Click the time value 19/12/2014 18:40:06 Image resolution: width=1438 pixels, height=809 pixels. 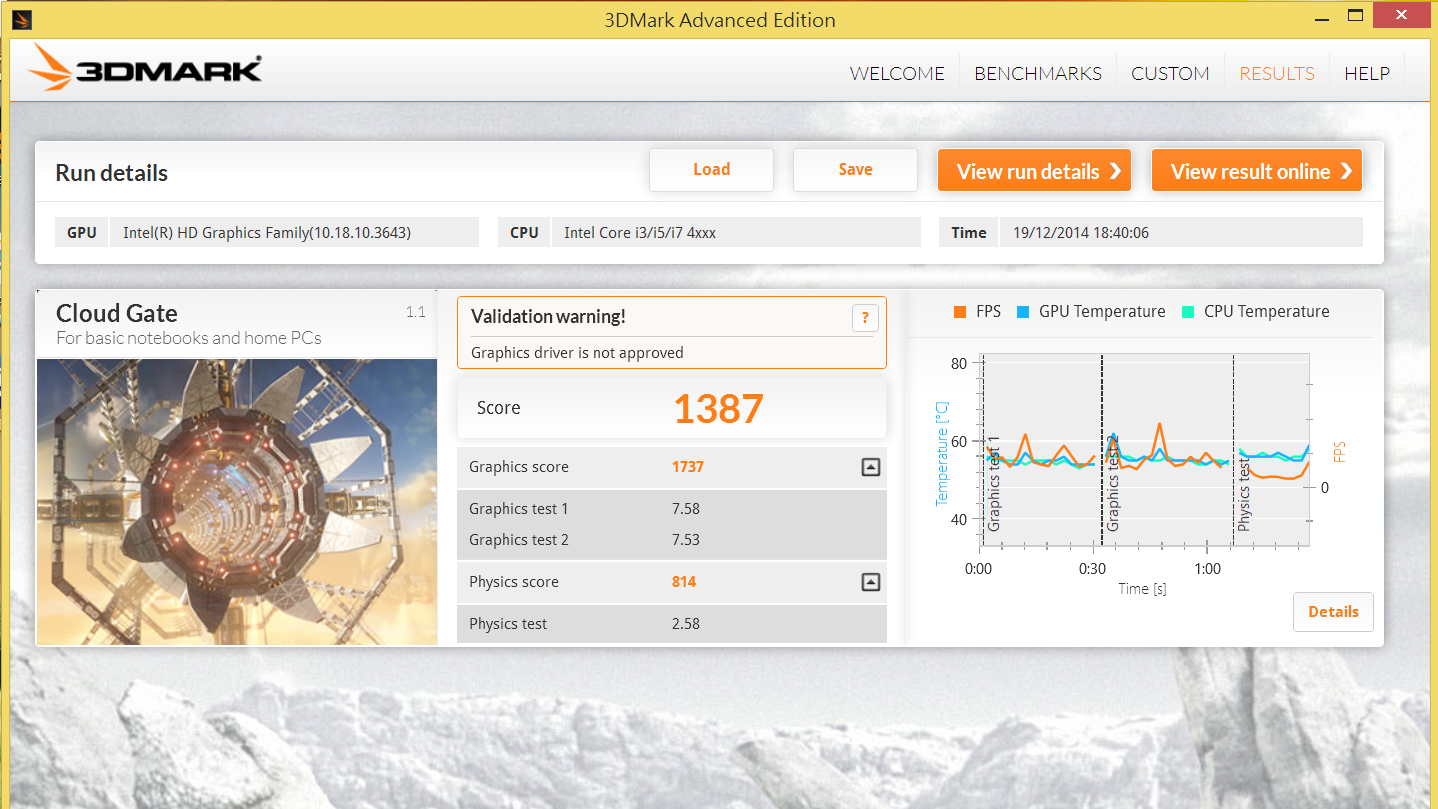click(x=1081, y=233)
